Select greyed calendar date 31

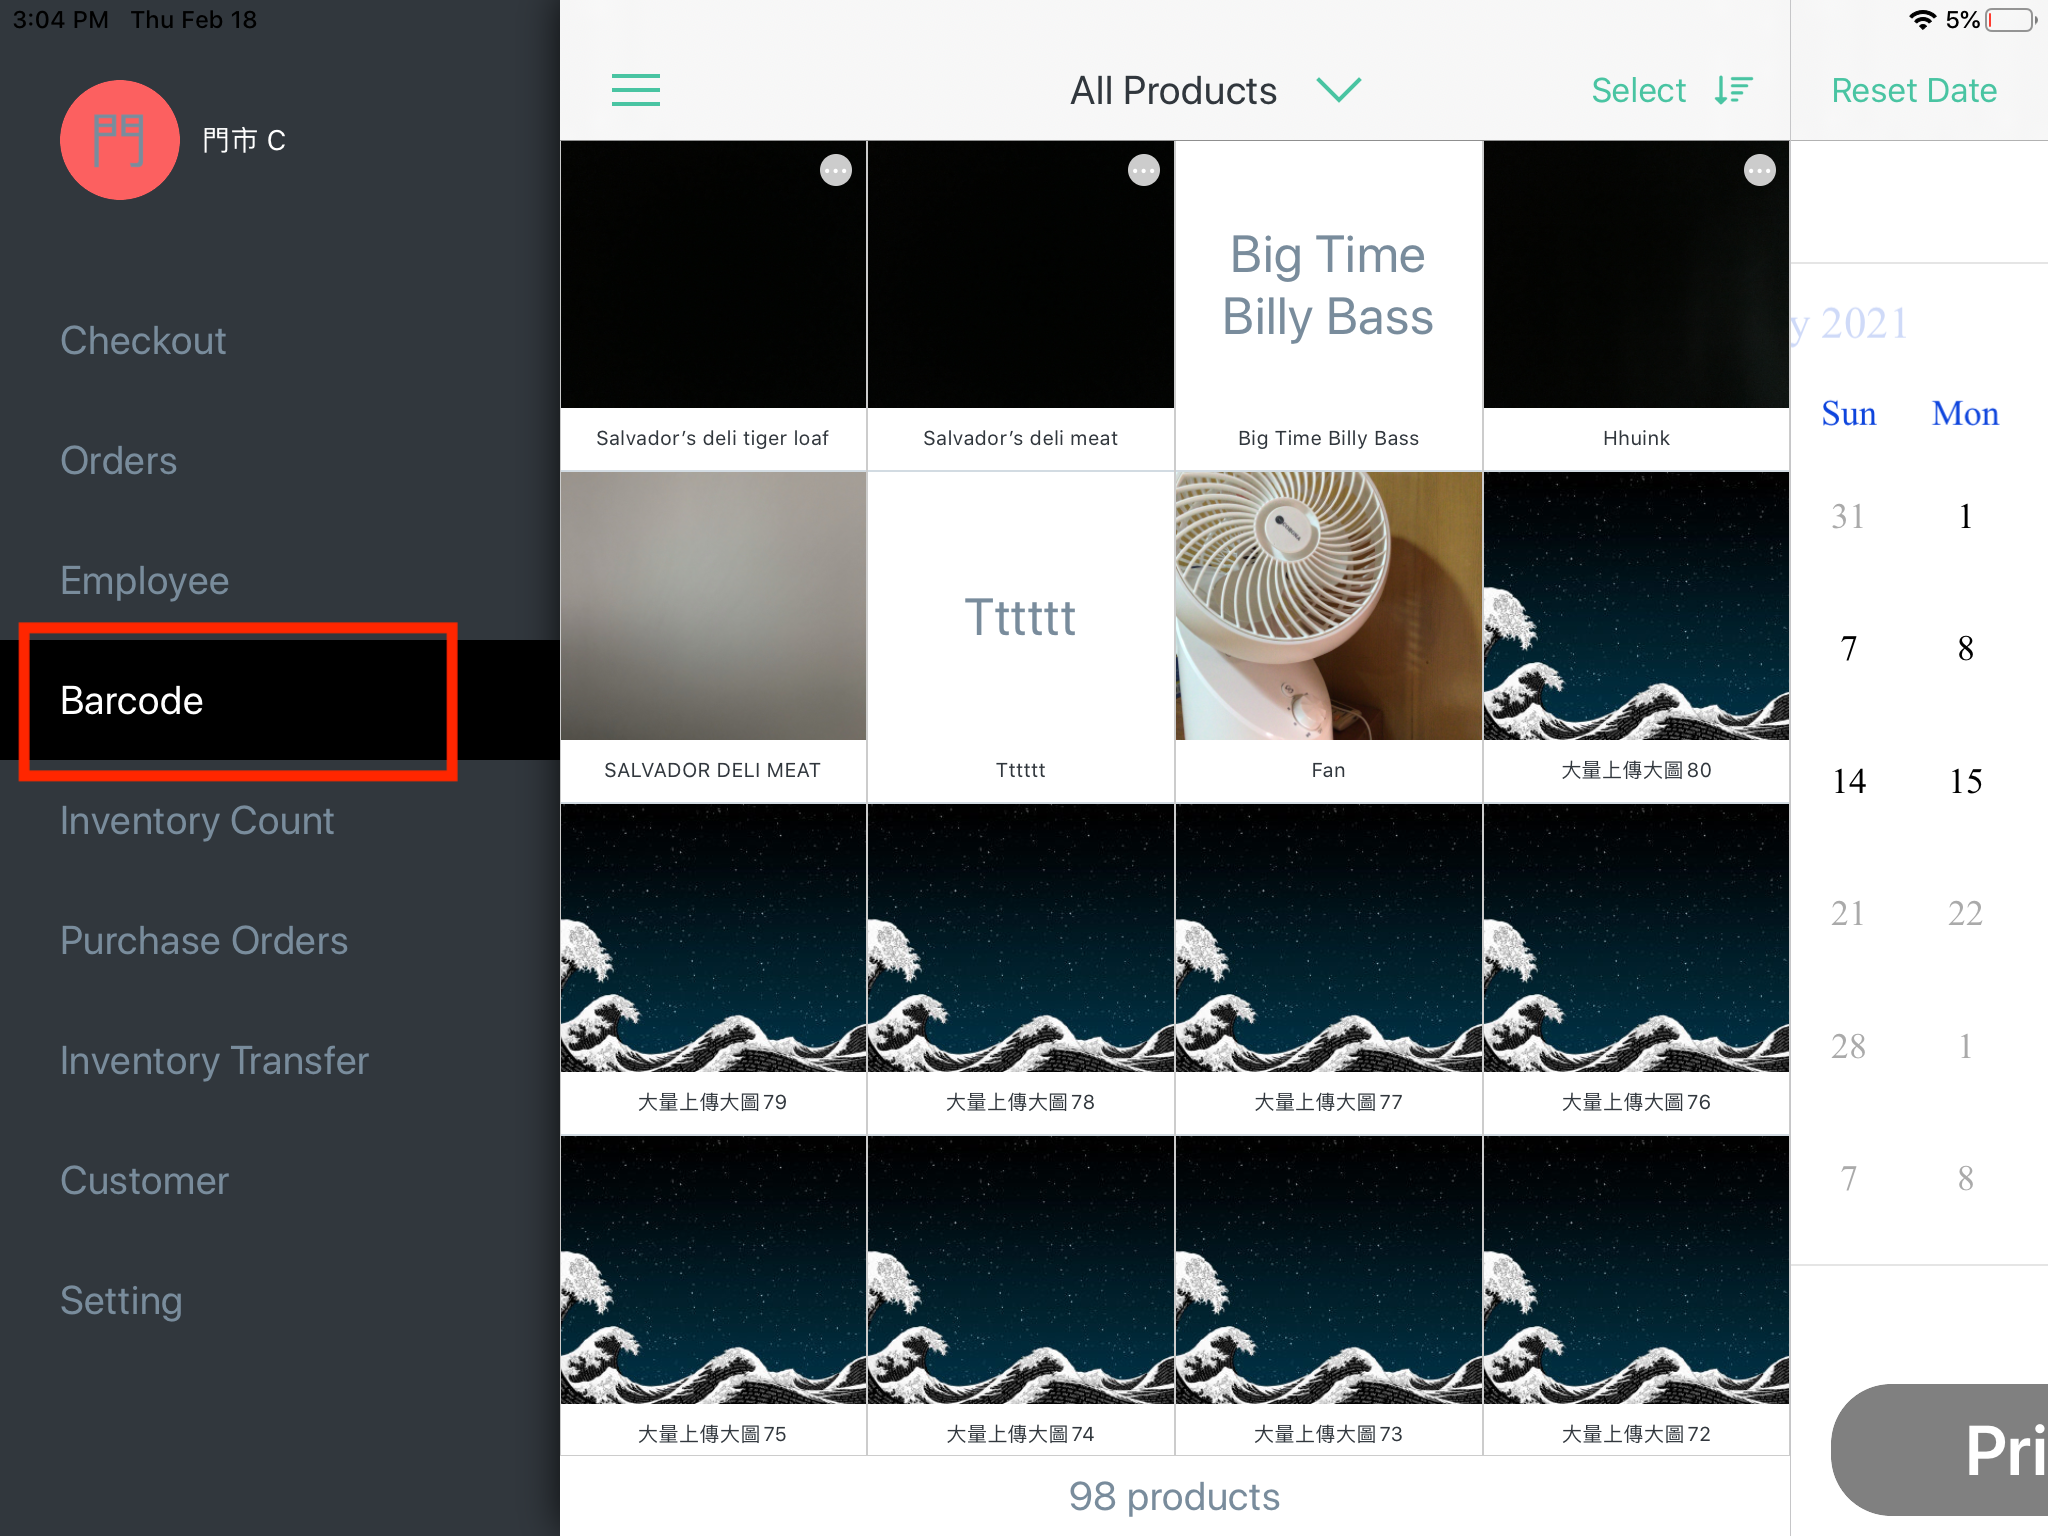tap(1848, 516)
